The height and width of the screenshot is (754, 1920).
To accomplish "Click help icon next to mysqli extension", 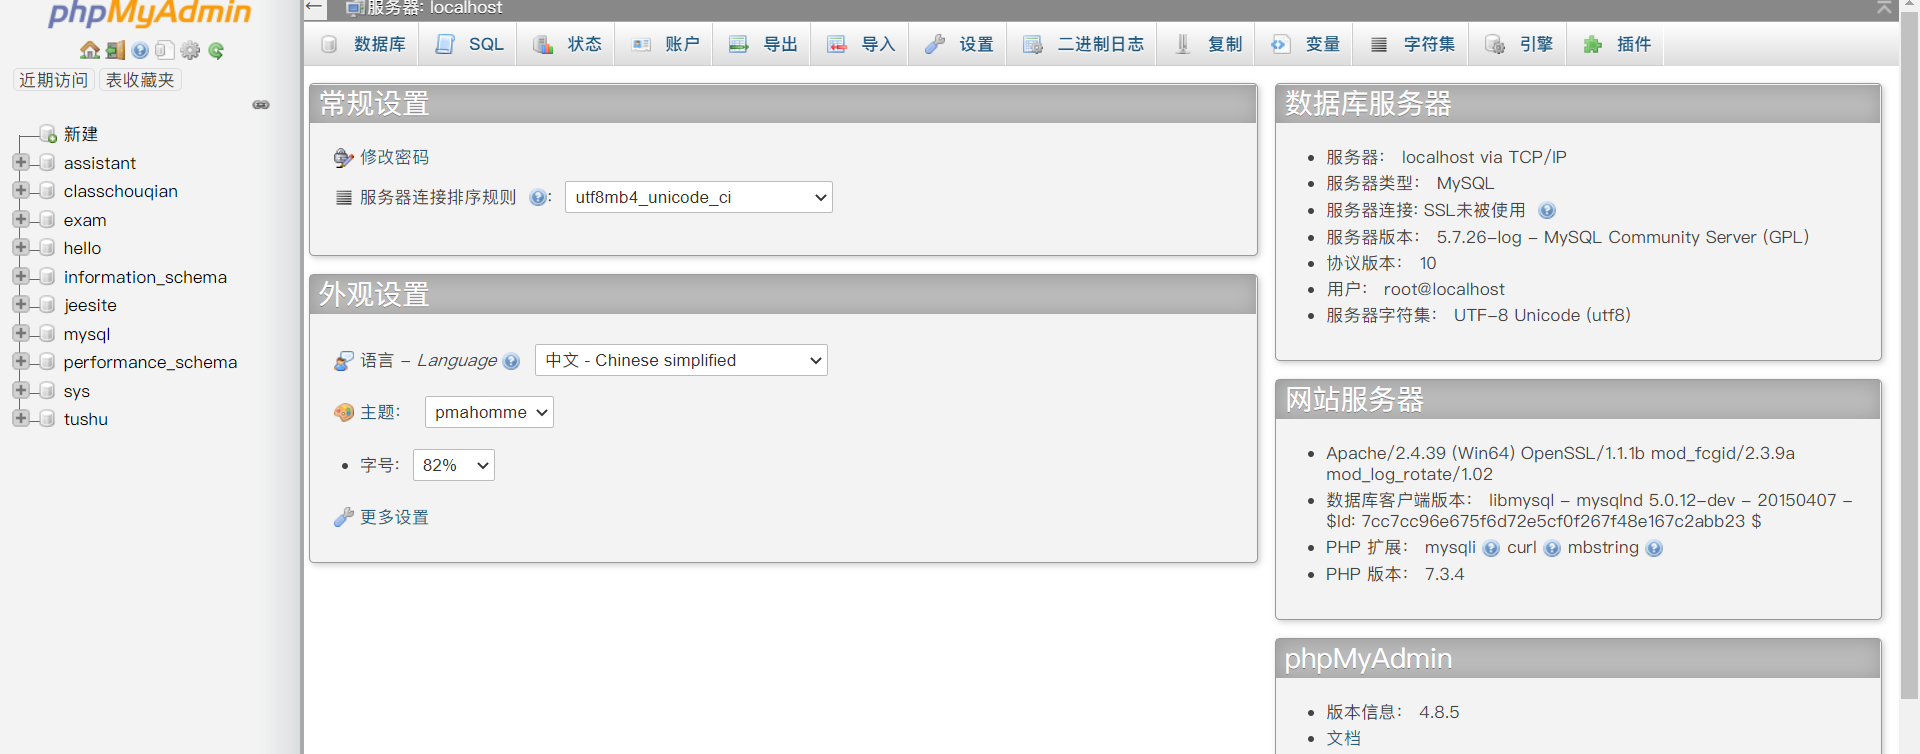I will coord(1491,548).
